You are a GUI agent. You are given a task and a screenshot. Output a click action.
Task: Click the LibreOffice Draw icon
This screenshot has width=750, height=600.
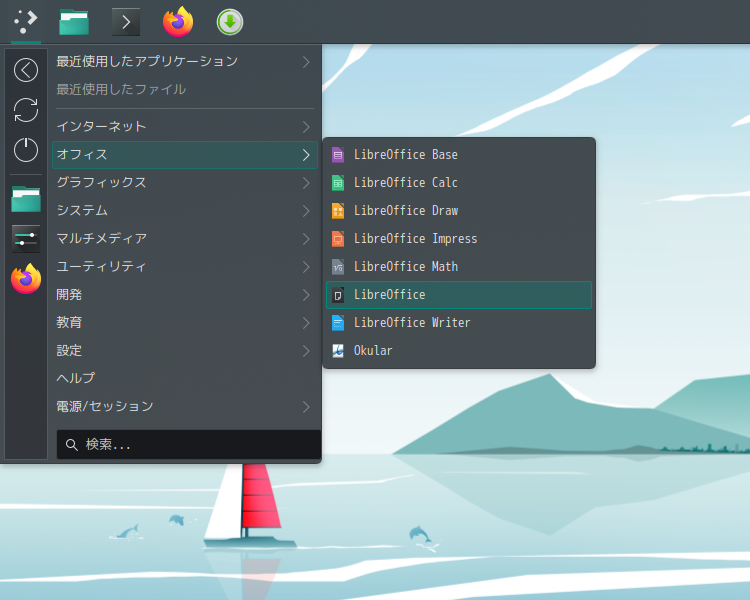(x=338, y=211)
